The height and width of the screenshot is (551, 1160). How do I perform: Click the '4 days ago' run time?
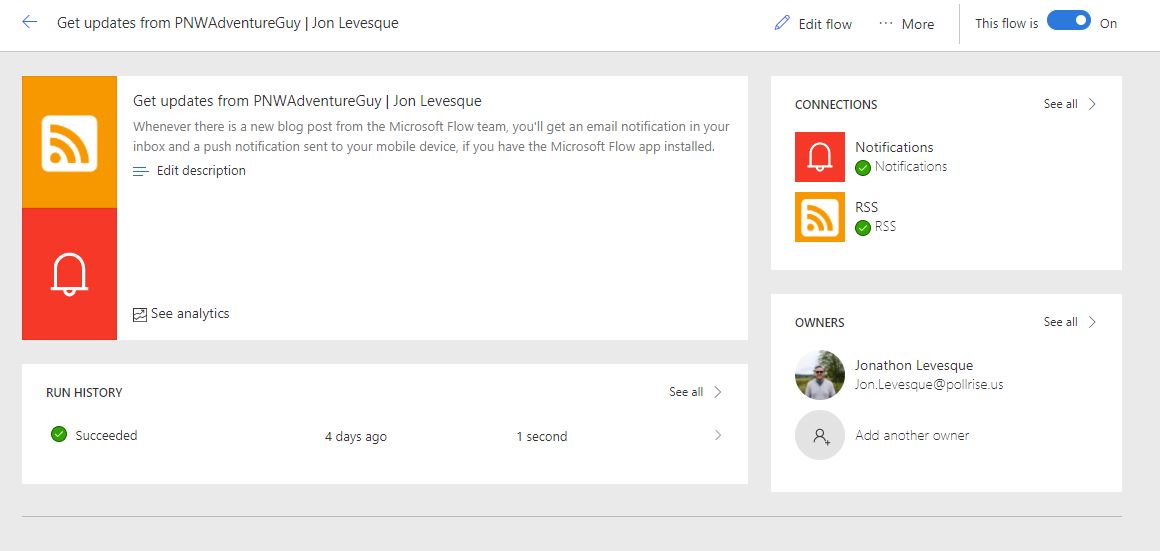click(356, 437)
